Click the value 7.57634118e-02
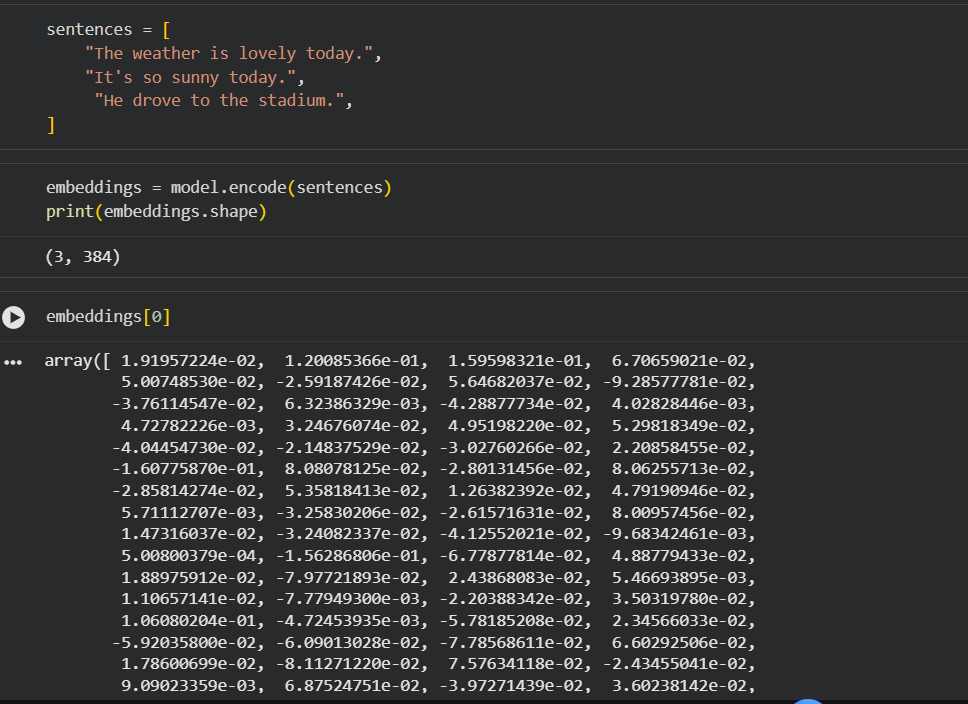Viewport: 968px width, 704px height. click(515, 664)
